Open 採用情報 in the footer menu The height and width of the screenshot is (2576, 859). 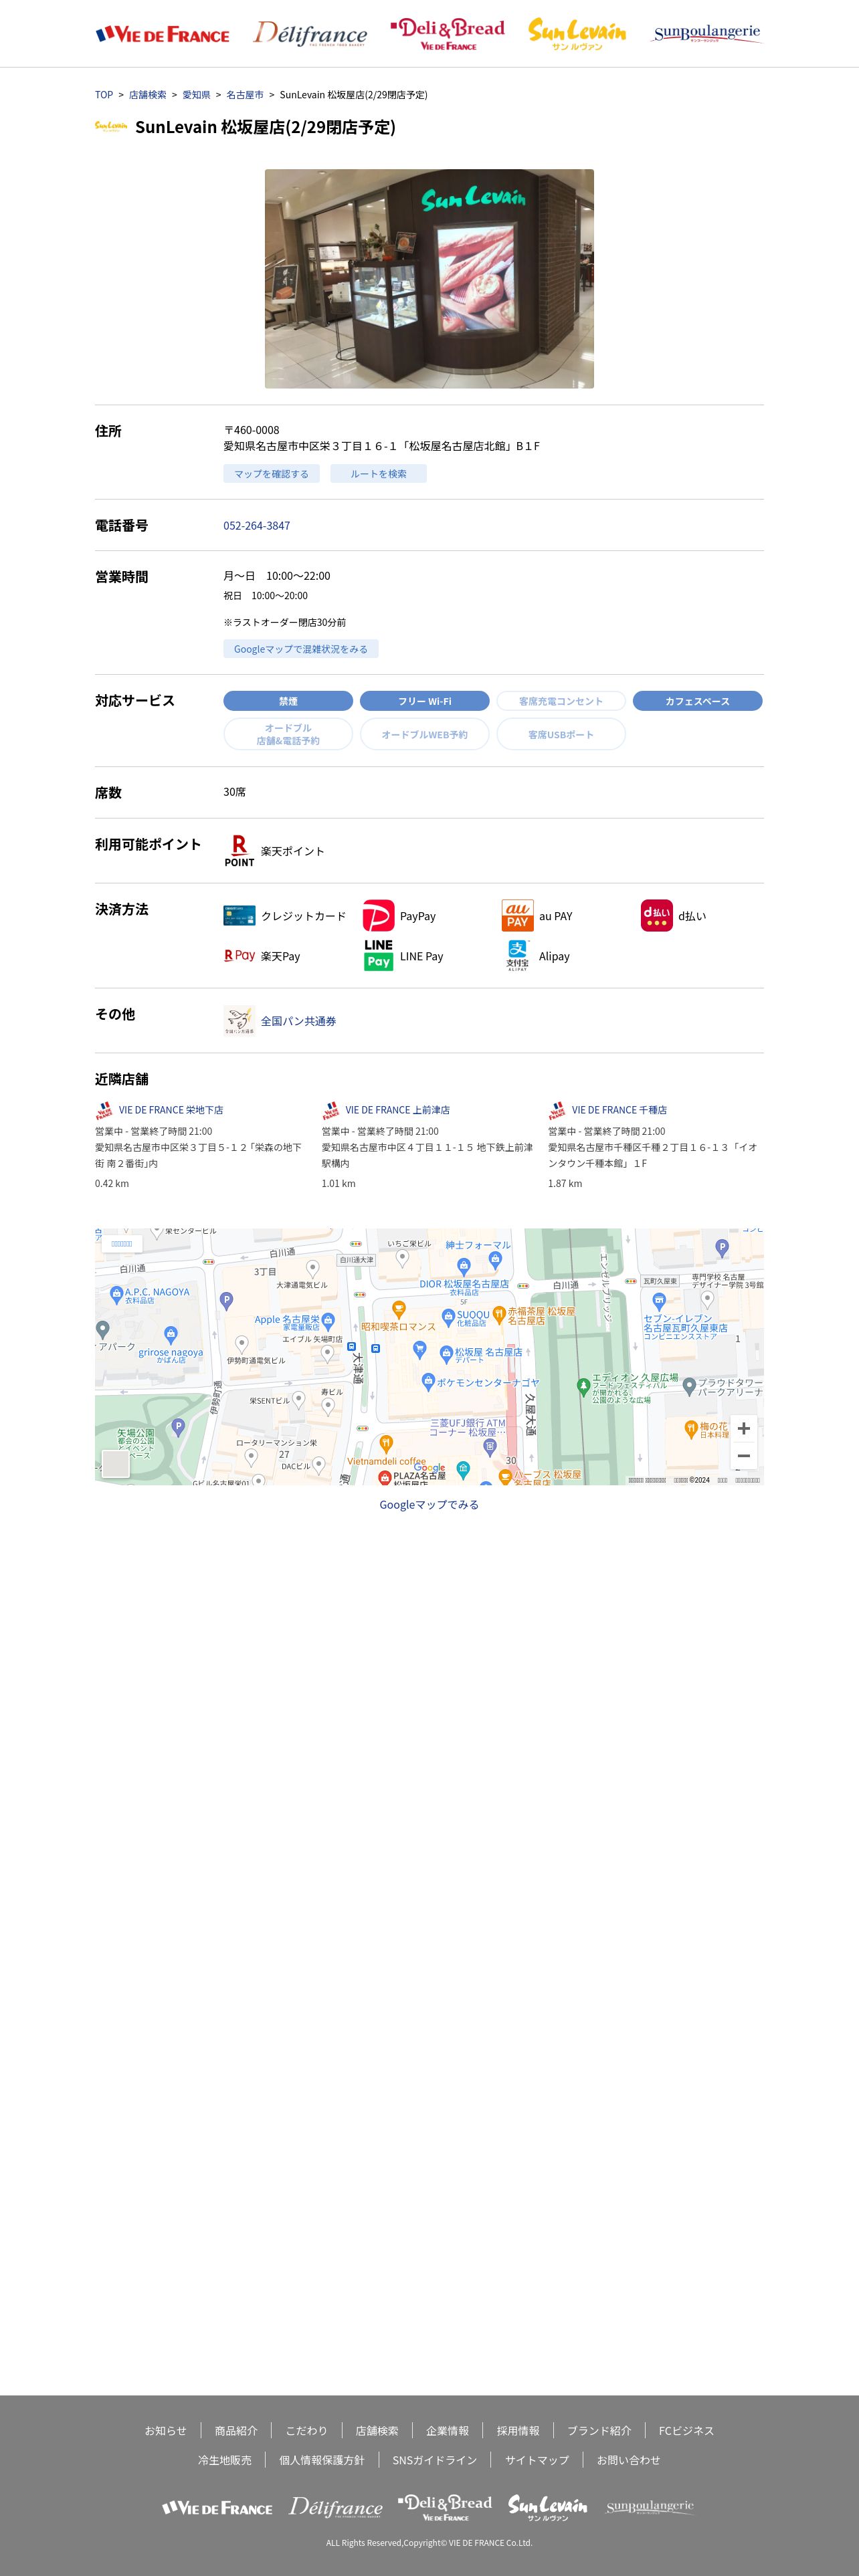click(518, 2430)
